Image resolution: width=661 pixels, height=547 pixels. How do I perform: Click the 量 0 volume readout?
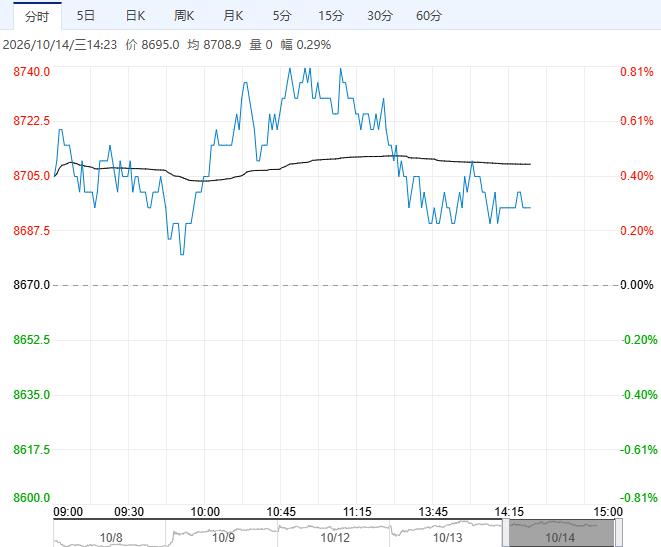(x=261, y=45)
